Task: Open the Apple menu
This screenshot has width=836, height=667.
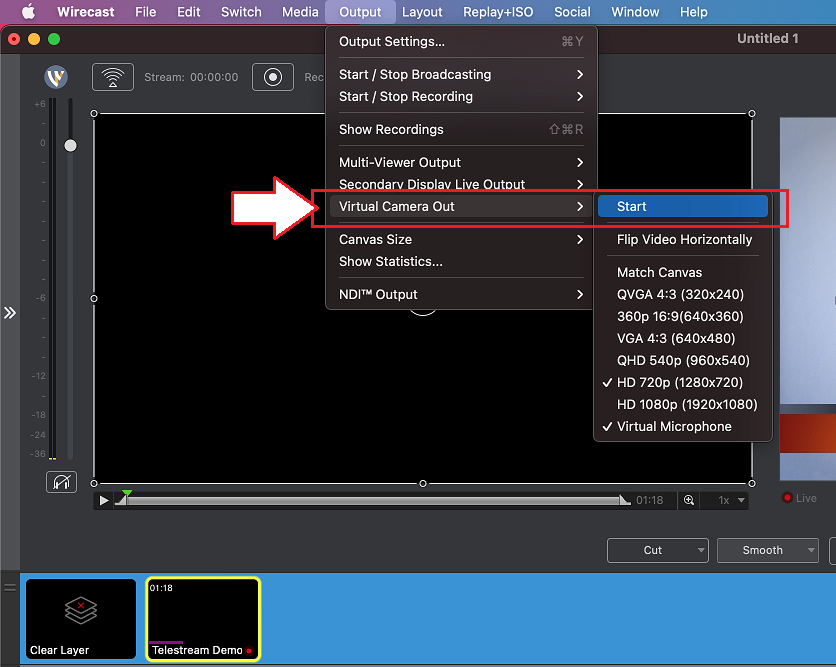Action: pyautogui.click(x=27, y=12)
